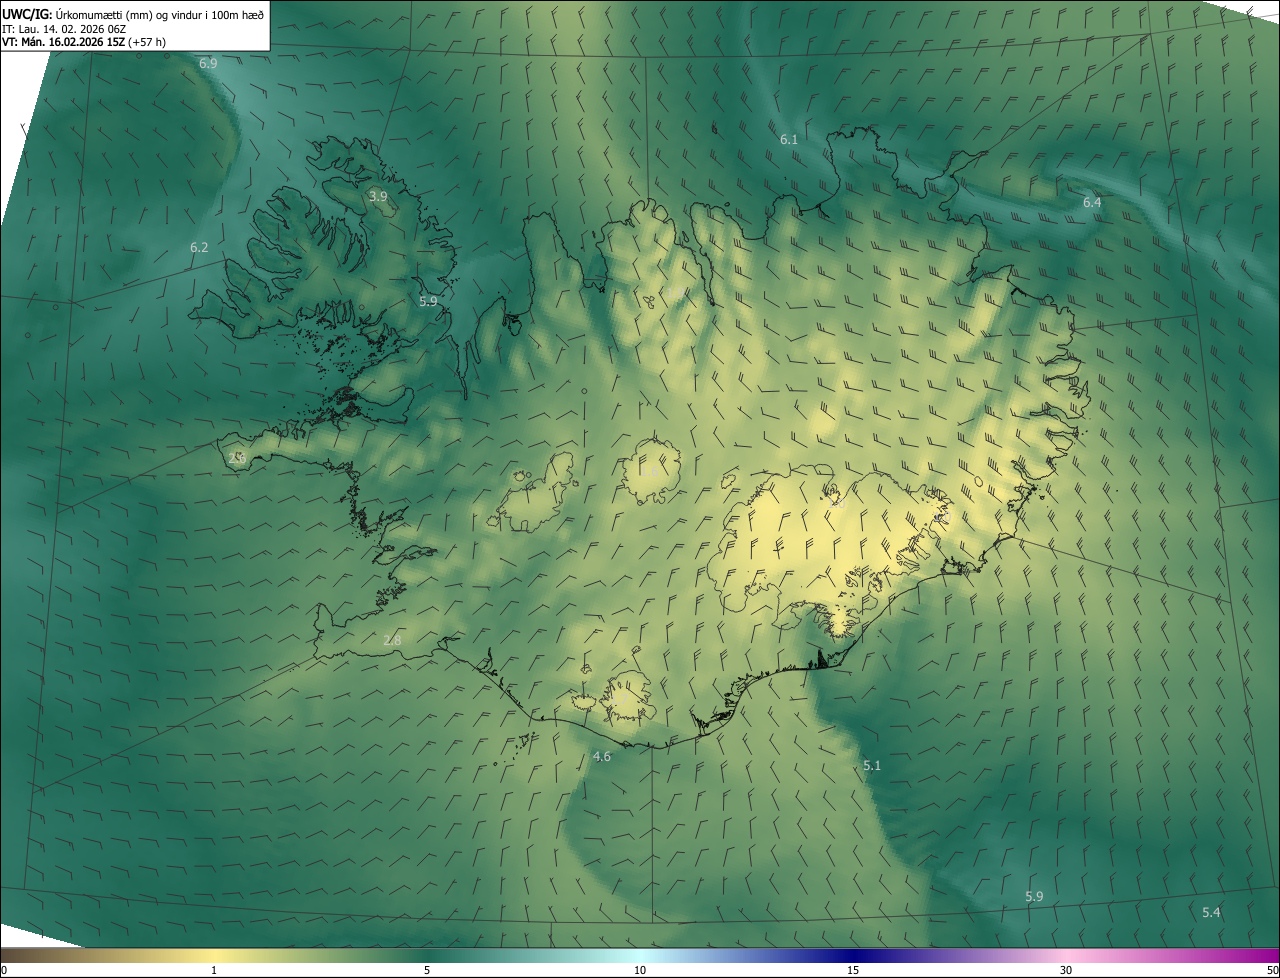
Task: Click the 5 tick on the color scale
Action: pos(427,971)
